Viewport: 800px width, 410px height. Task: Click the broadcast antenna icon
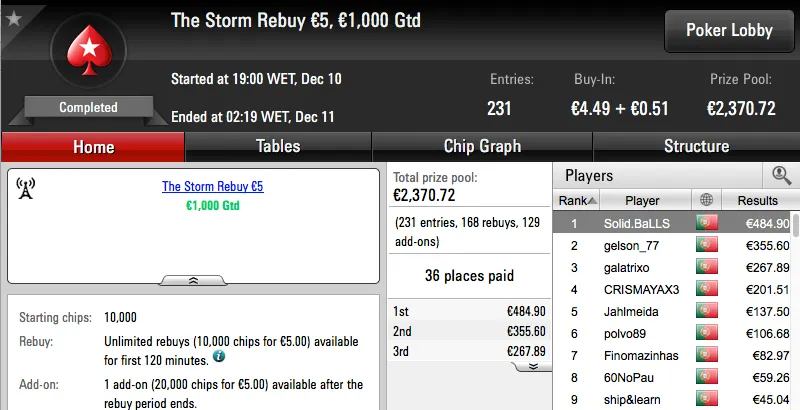26,190
